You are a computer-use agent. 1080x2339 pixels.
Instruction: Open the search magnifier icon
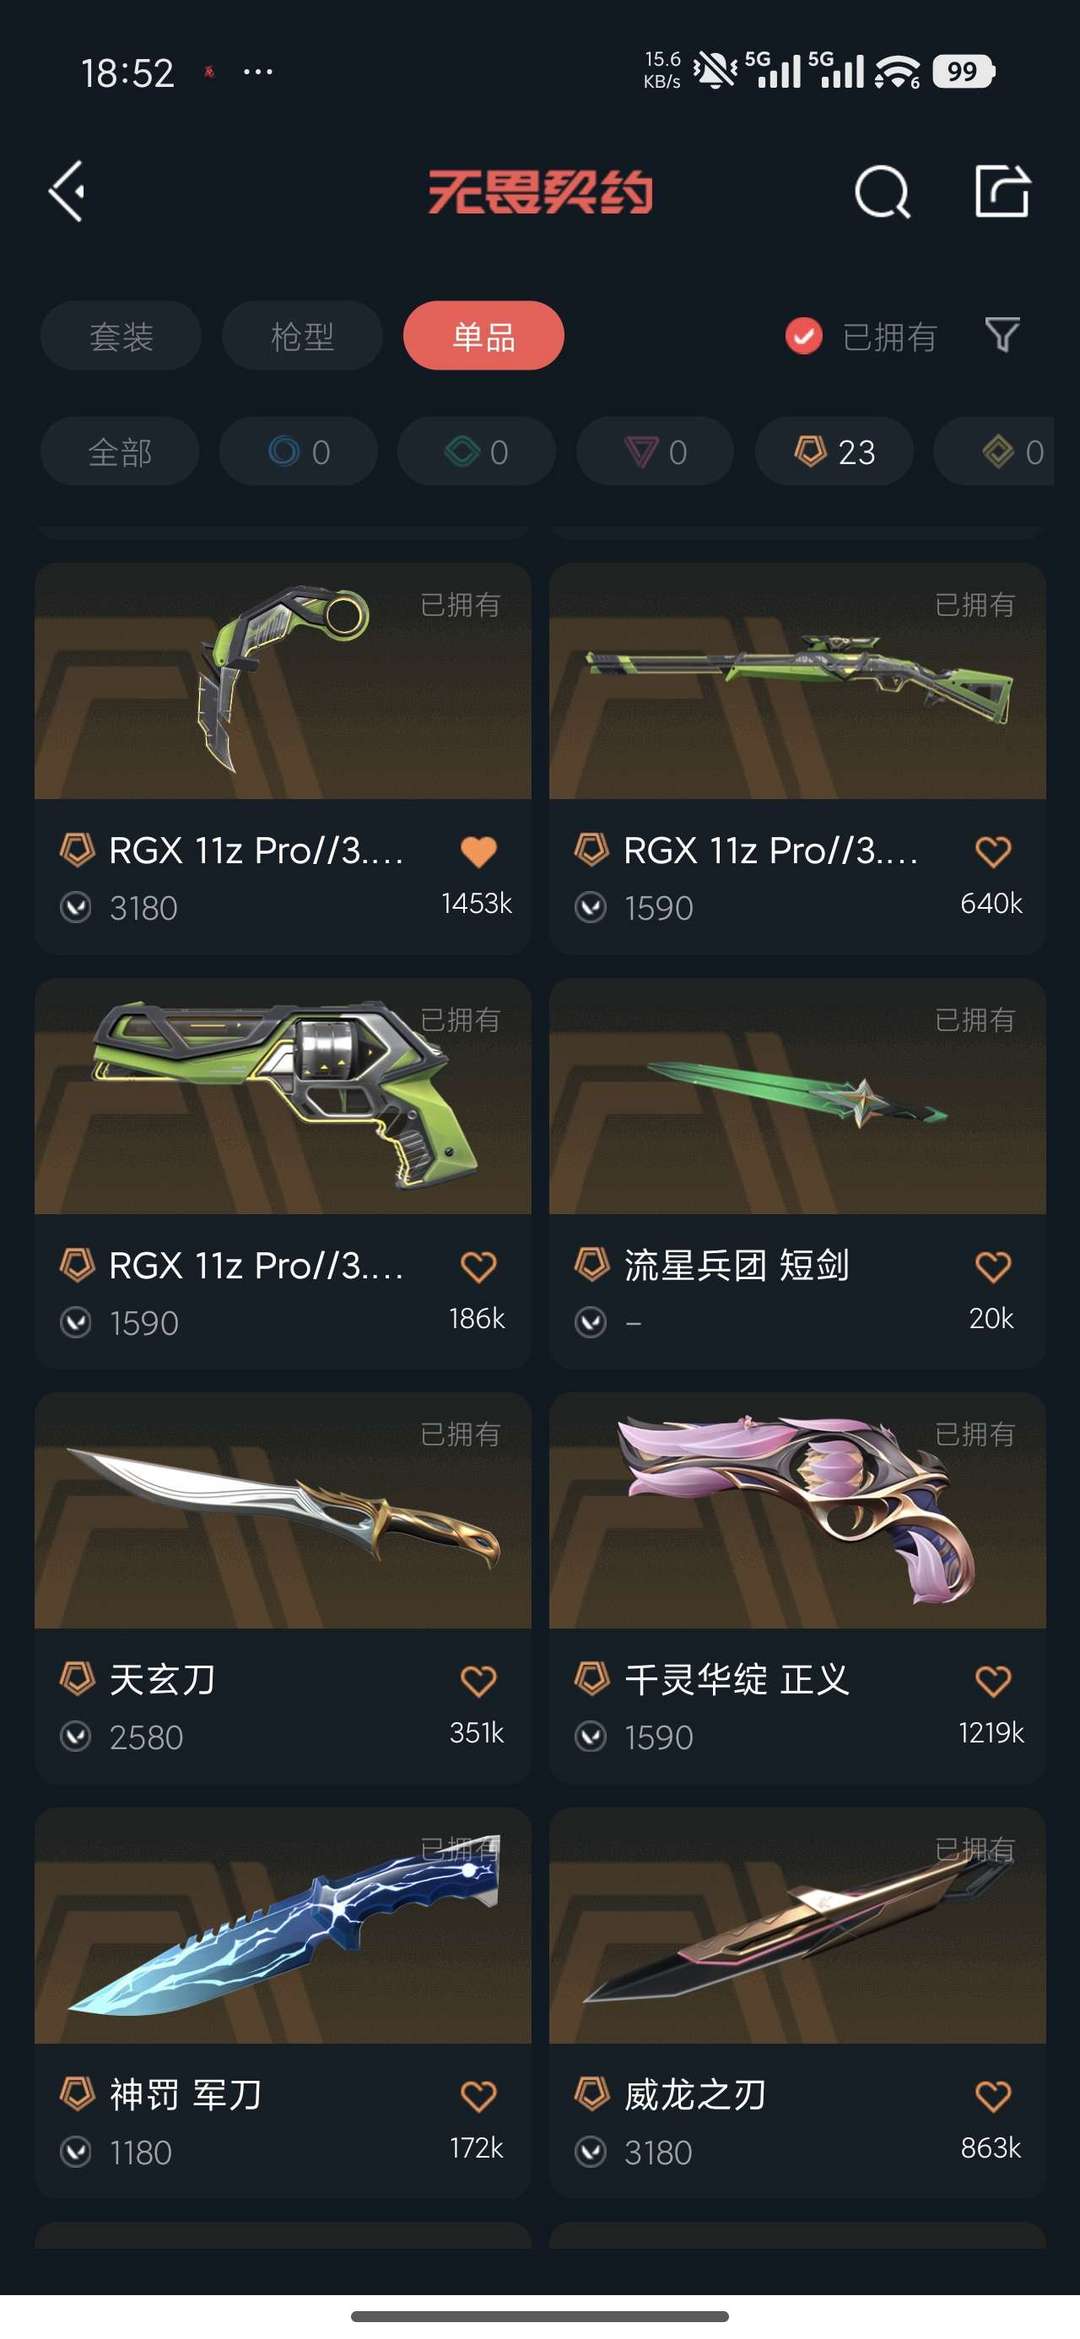click(x=883, y=191)
